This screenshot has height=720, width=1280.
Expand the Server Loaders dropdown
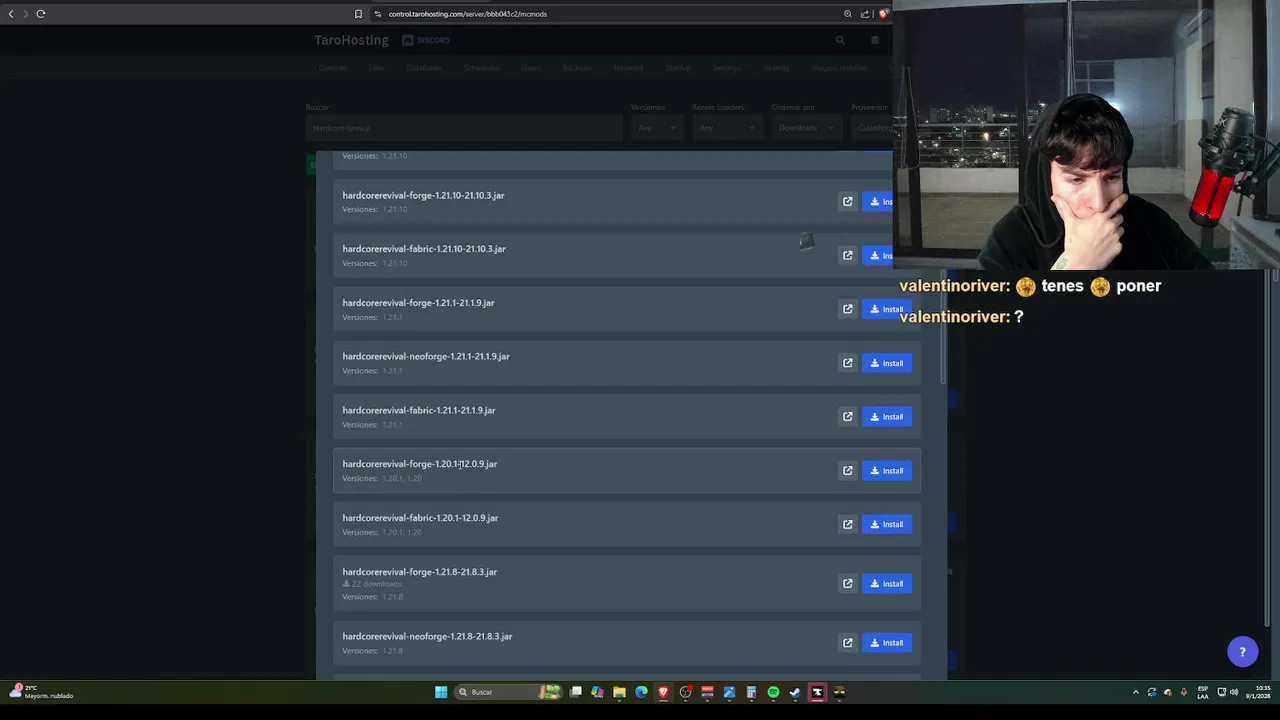click(x=727, y=128)
